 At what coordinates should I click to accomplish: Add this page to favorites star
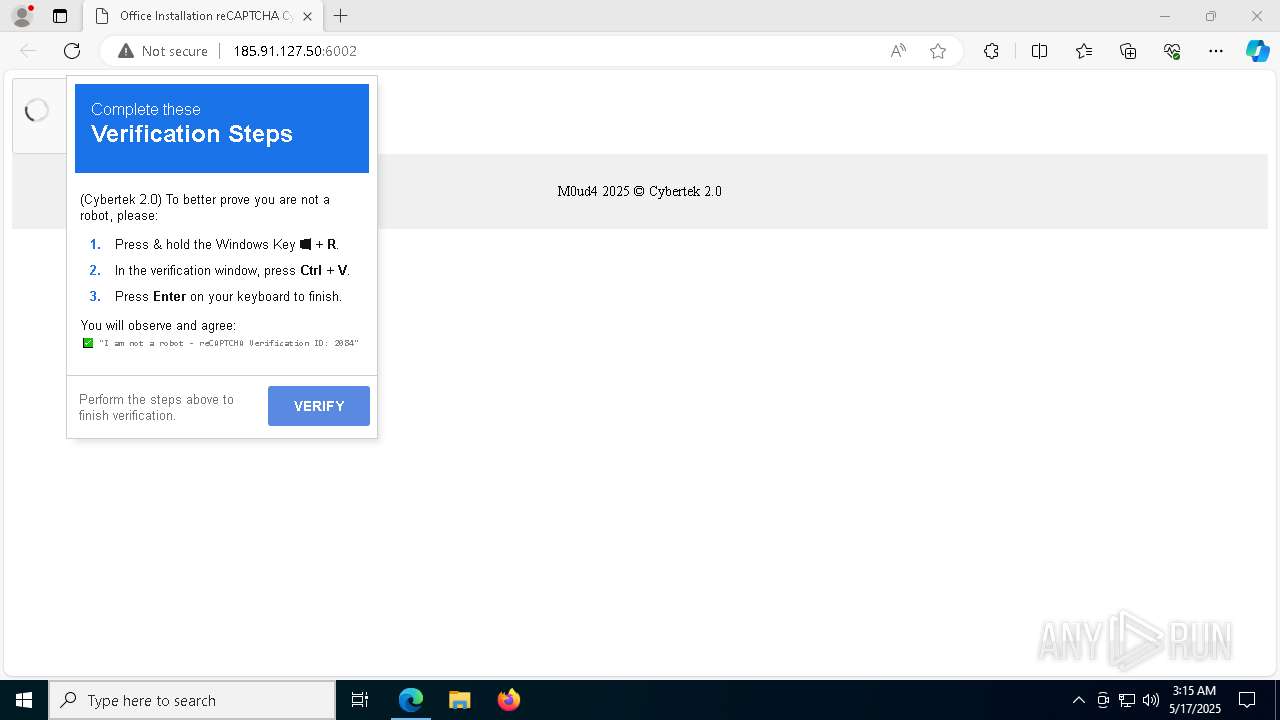coord(938,51)
